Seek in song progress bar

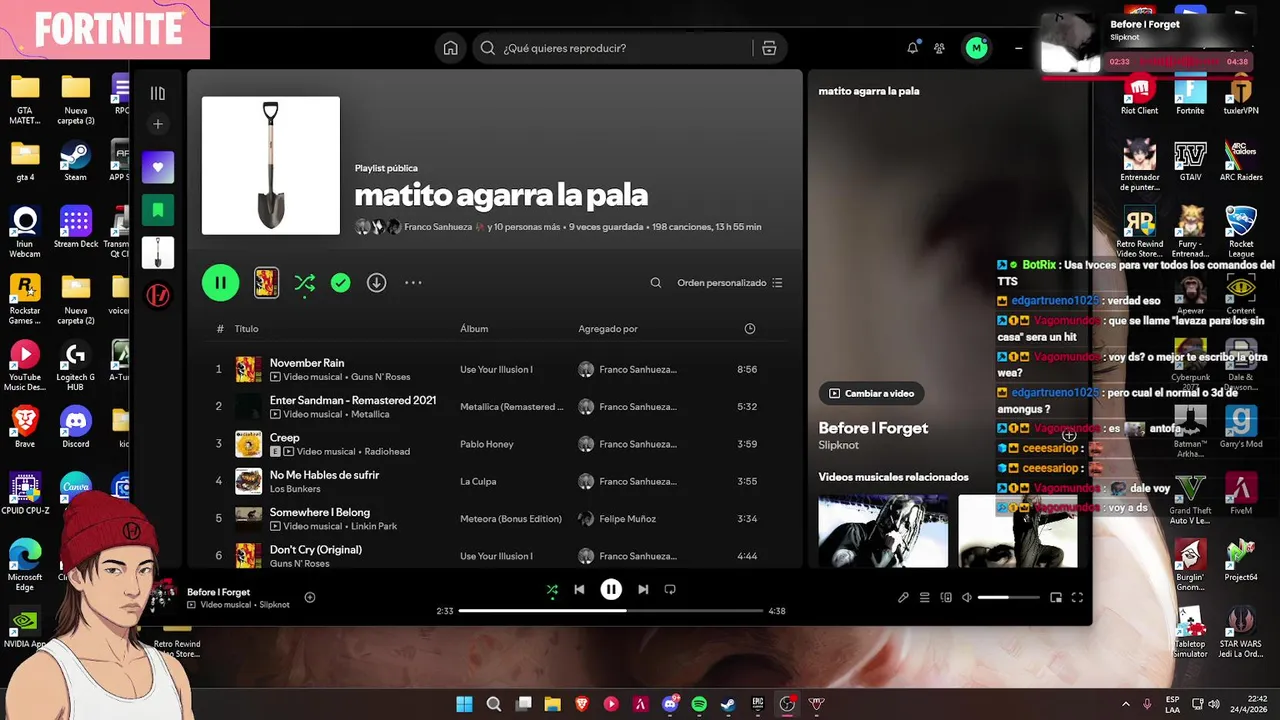tap(611, 611)
